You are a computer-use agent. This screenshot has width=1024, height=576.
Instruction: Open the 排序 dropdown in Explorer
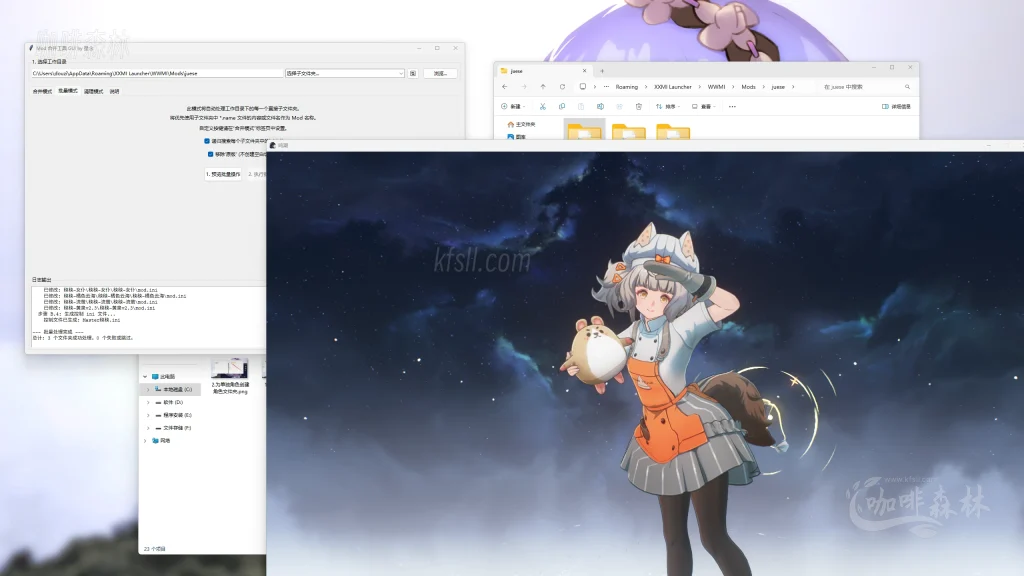point(667,106)
